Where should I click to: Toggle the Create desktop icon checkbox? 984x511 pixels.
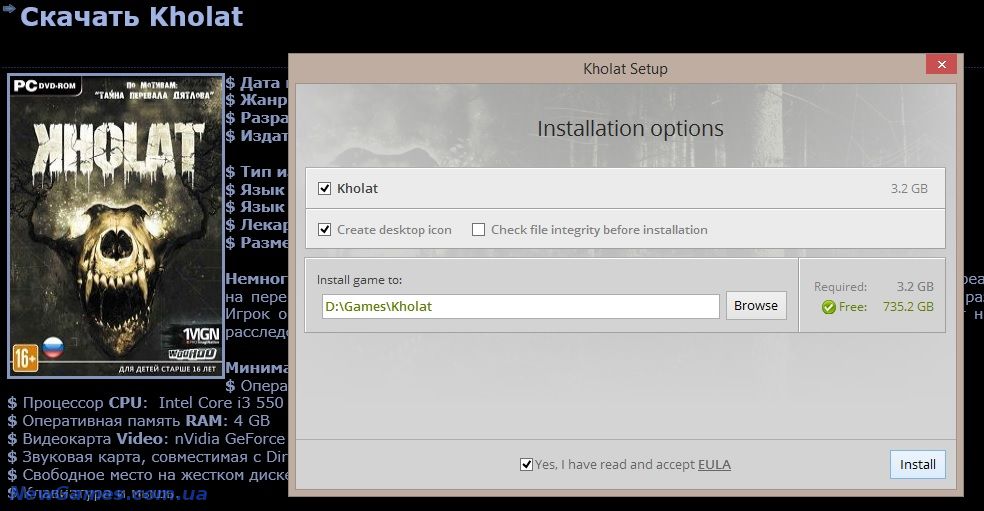tap(324, 230)
